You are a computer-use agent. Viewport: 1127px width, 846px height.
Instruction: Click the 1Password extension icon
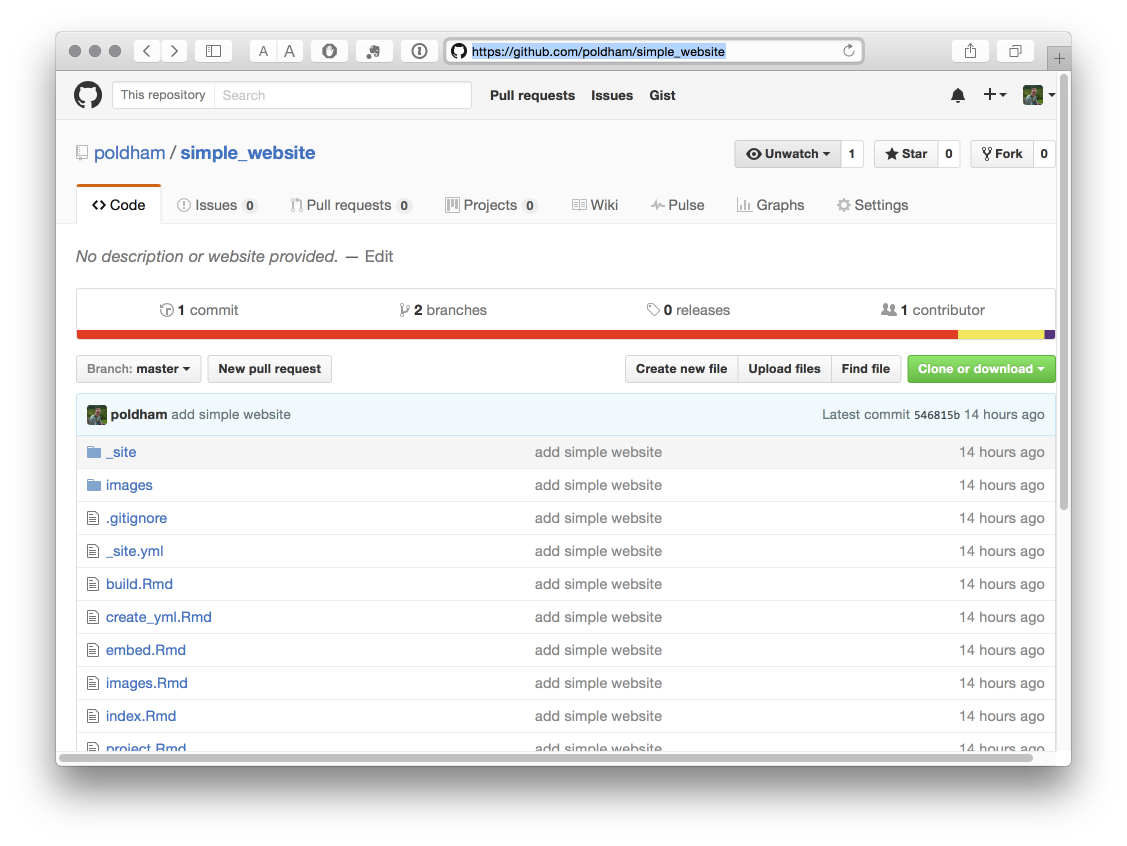(419, 51)
